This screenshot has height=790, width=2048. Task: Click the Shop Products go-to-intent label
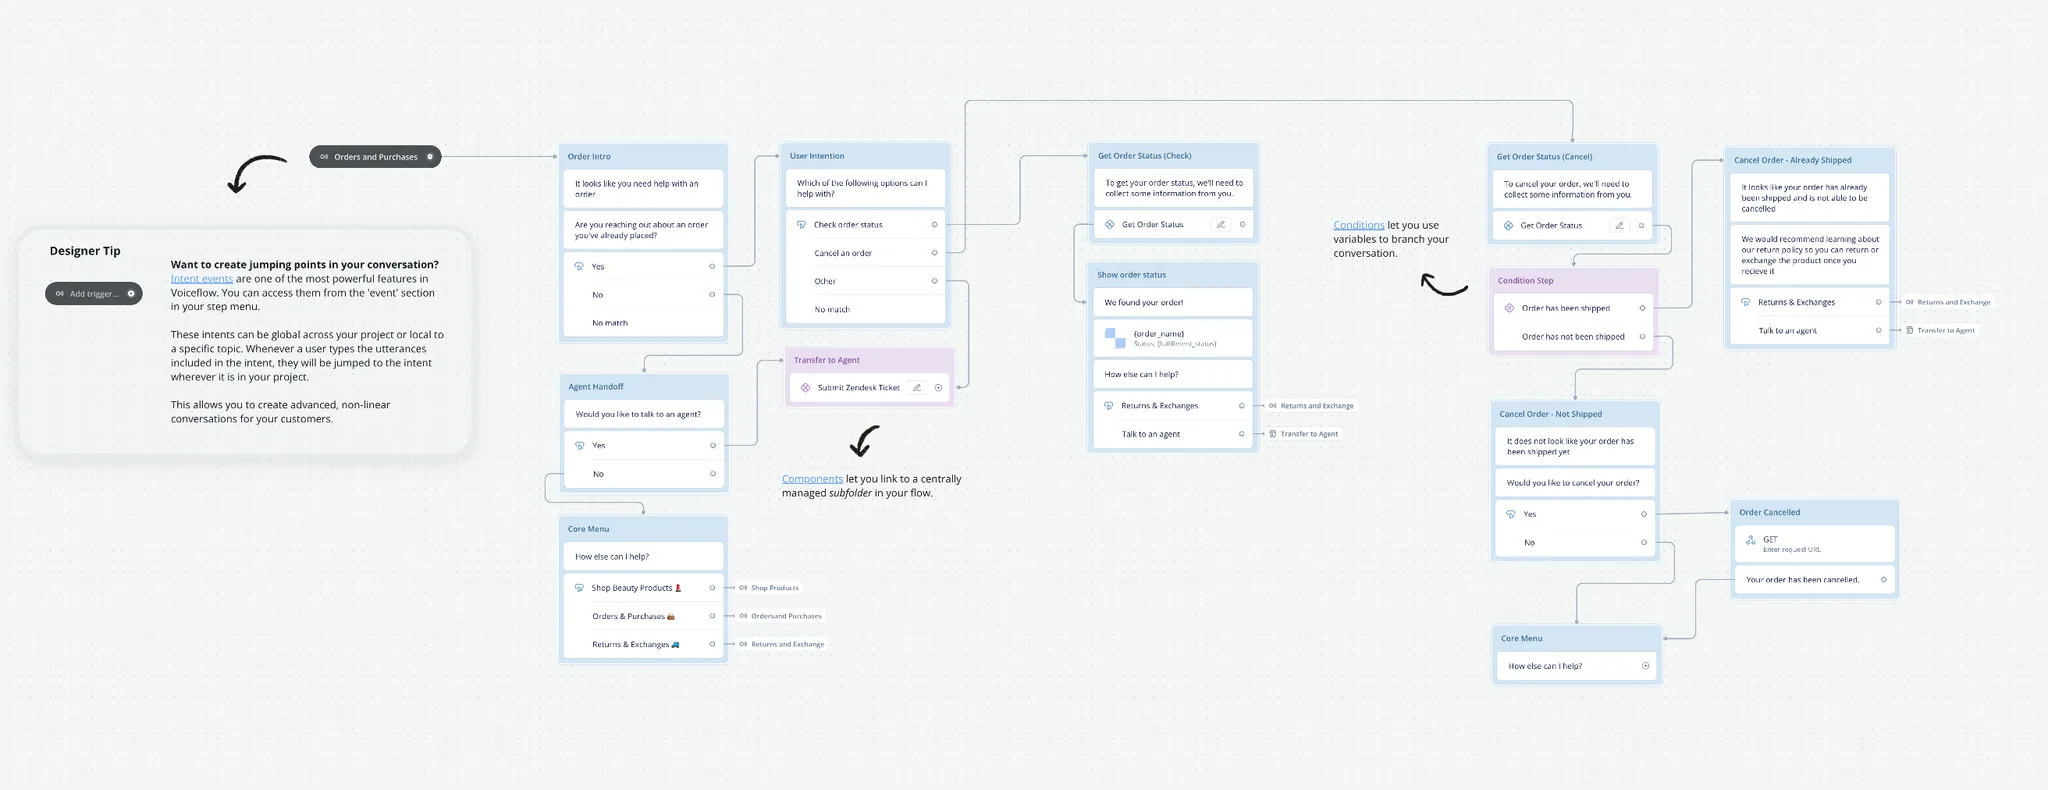point(774,588)
